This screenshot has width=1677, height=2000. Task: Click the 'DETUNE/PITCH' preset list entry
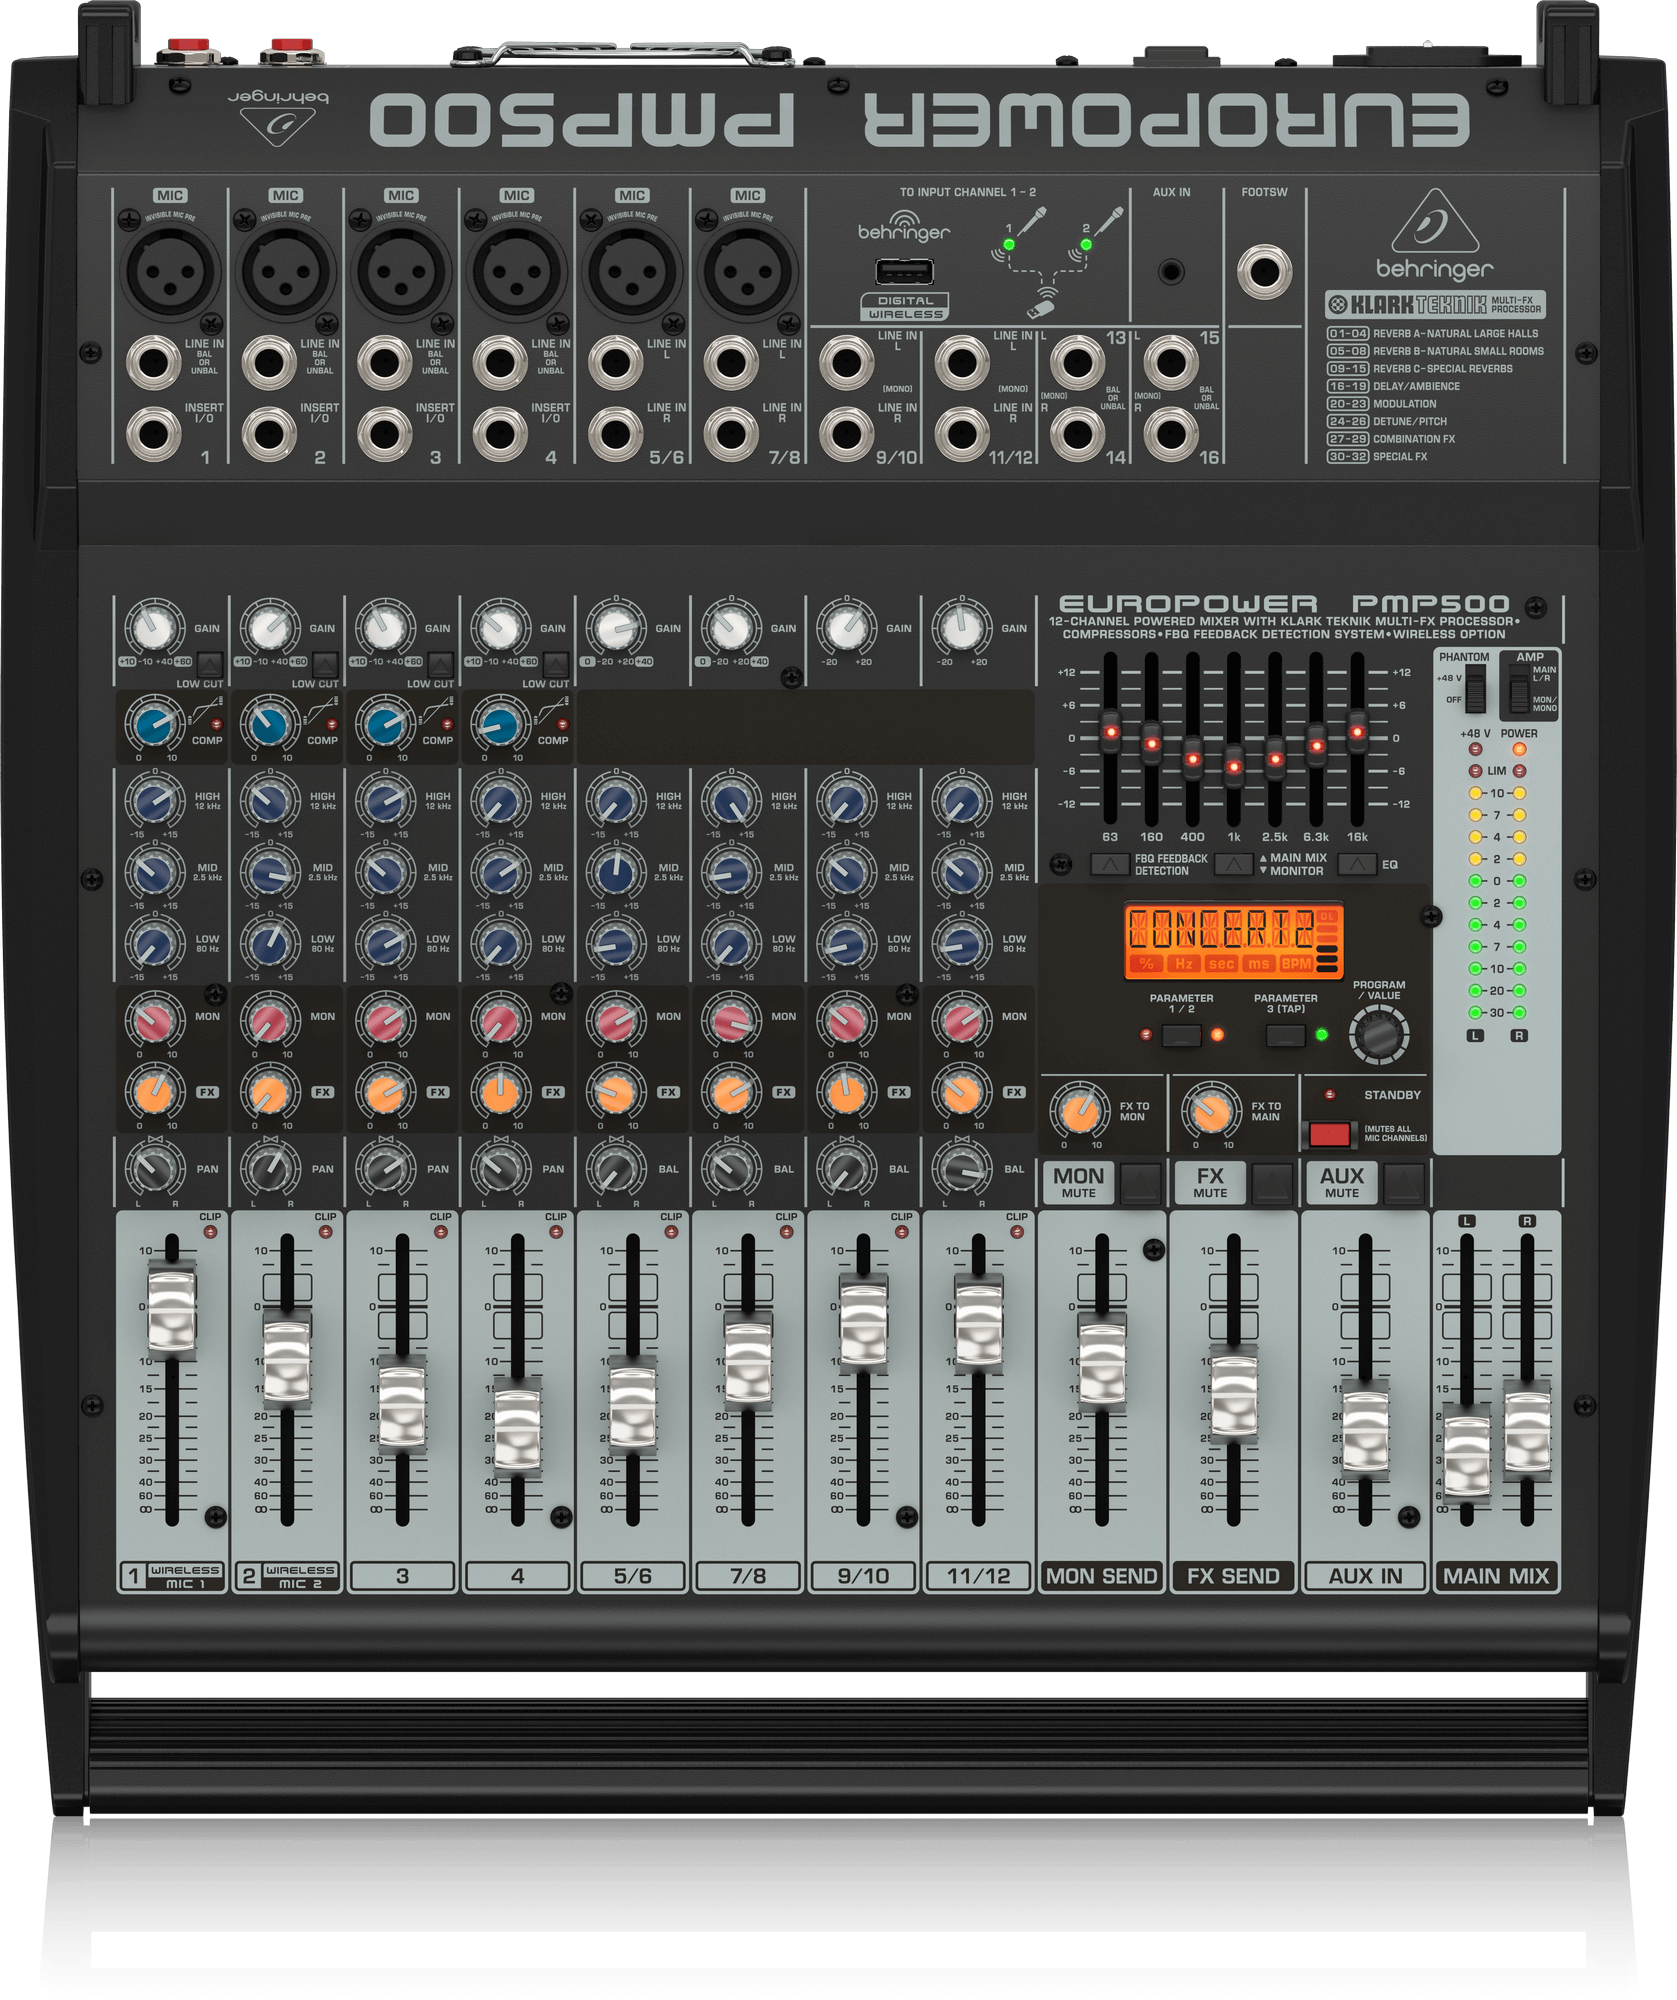pyautogui.click(x=1409, y=422)
